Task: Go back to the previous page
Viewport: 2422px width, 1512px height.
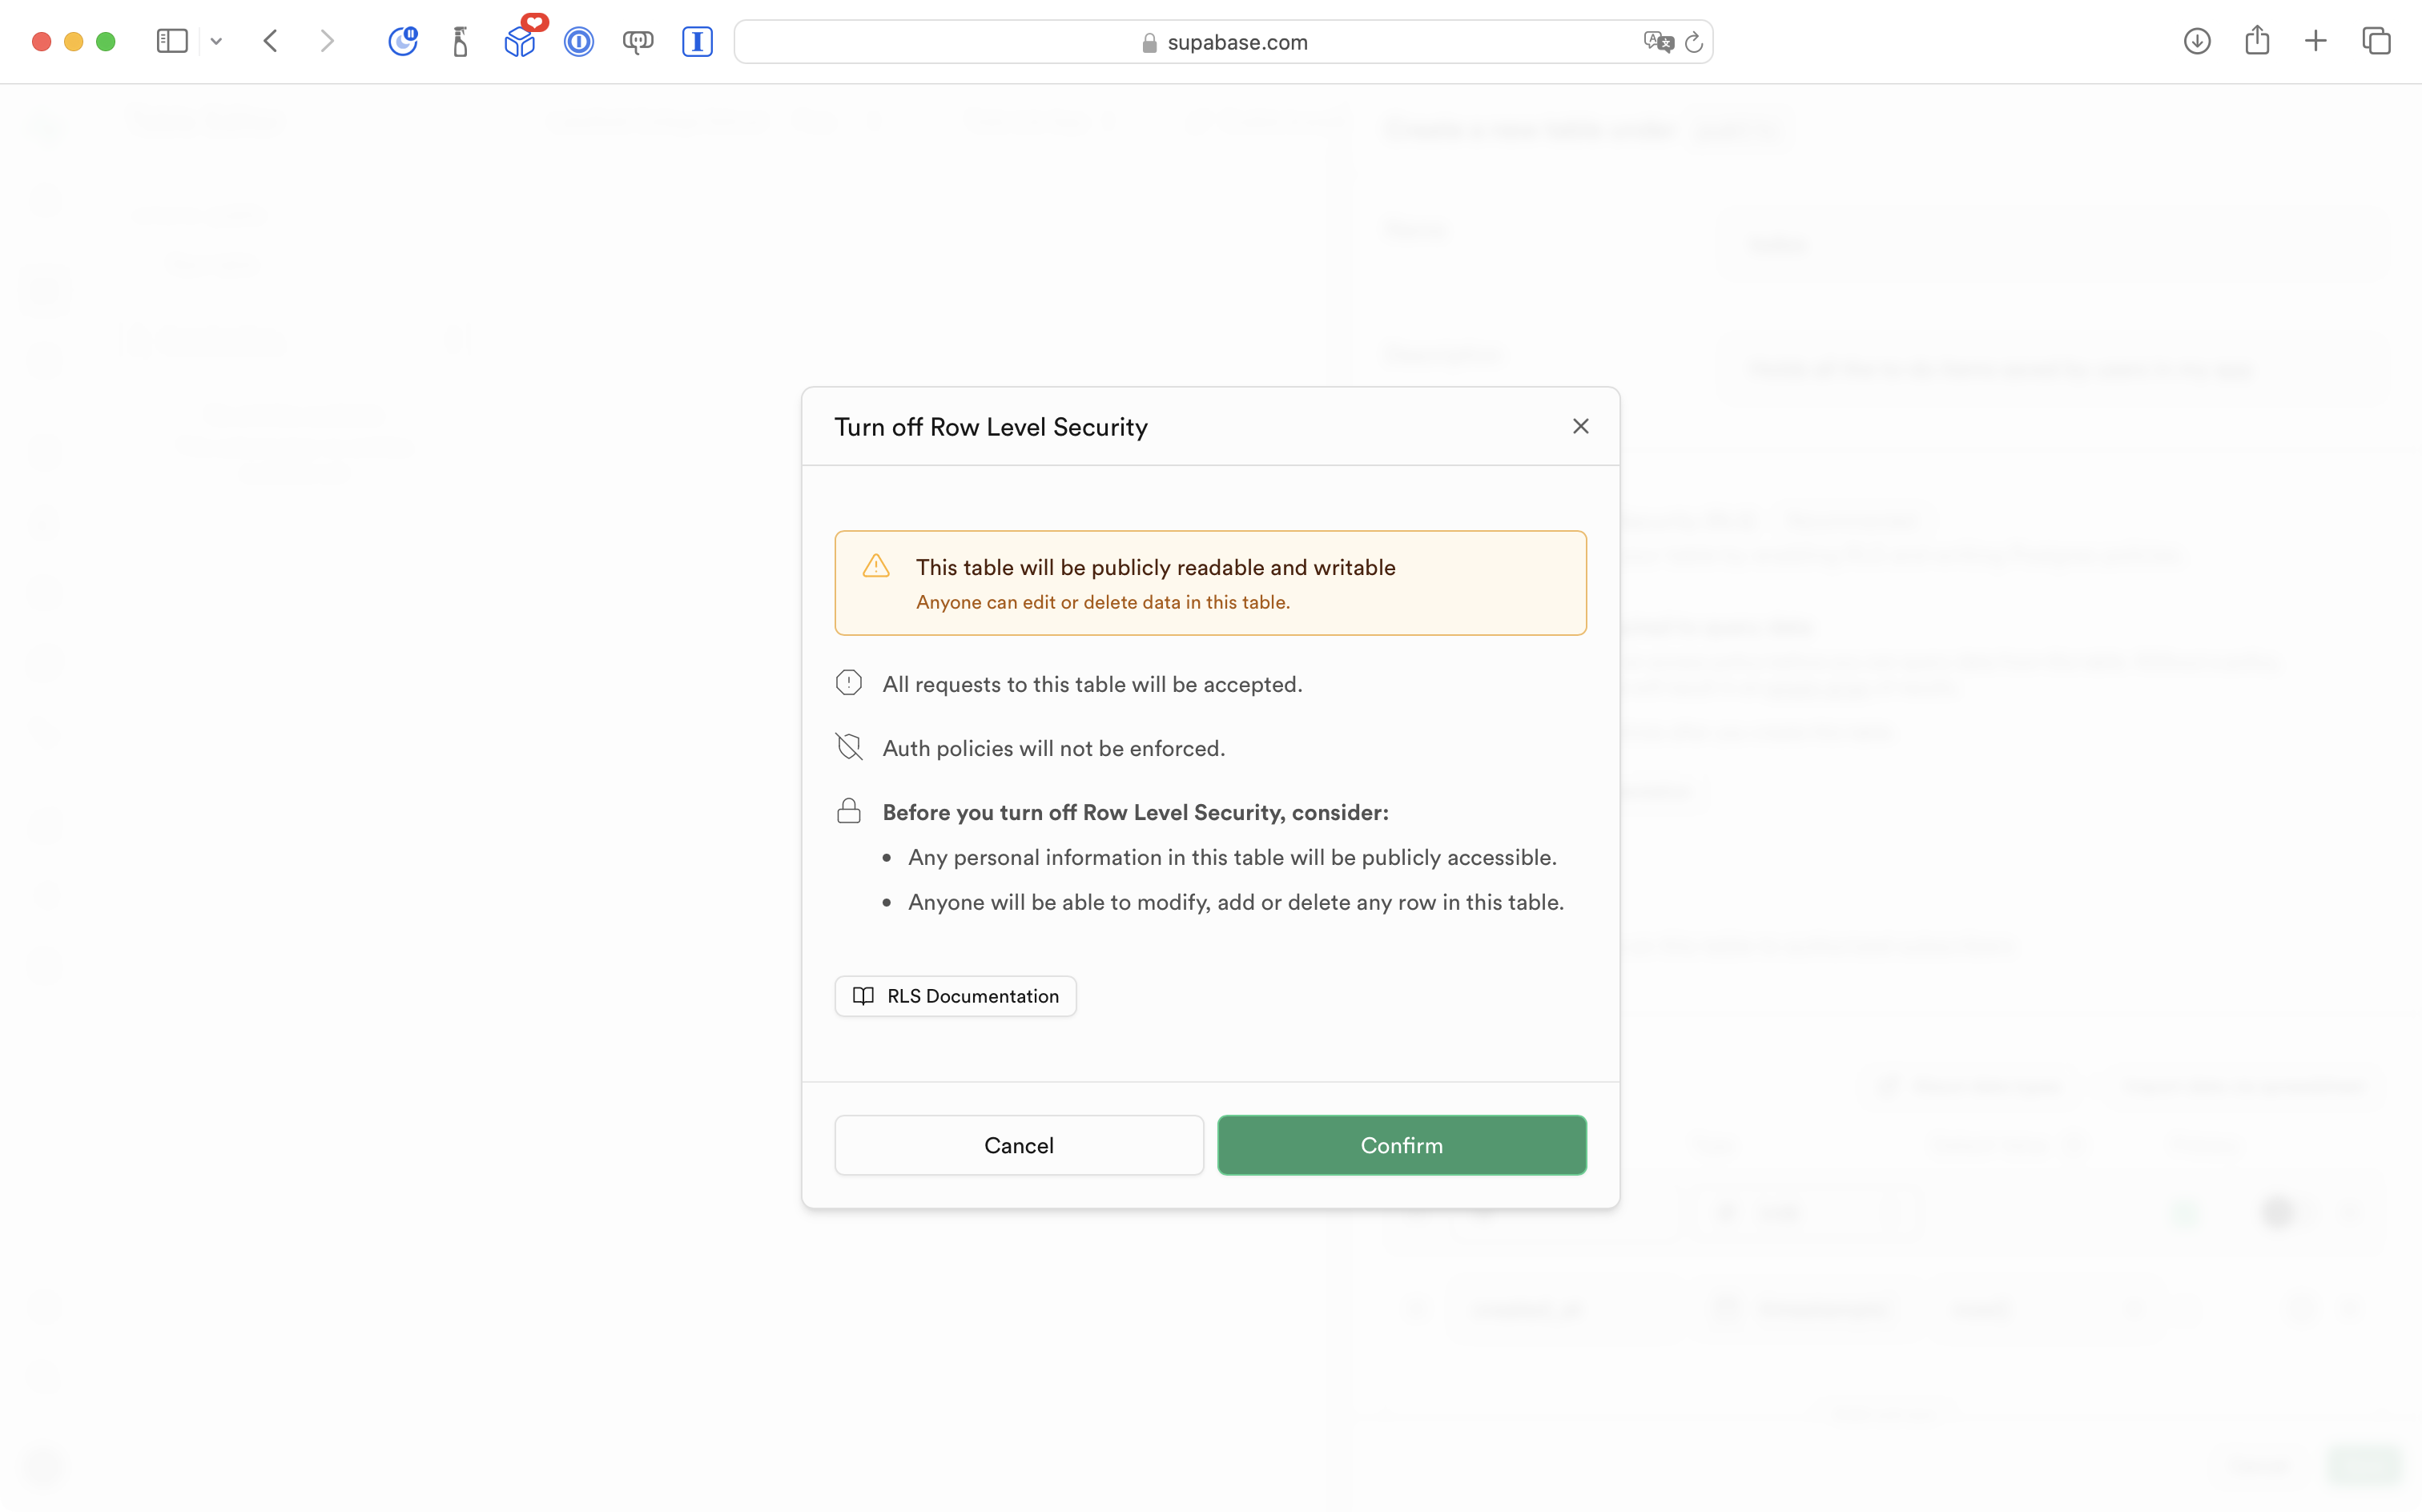Action: pos(270,41)
